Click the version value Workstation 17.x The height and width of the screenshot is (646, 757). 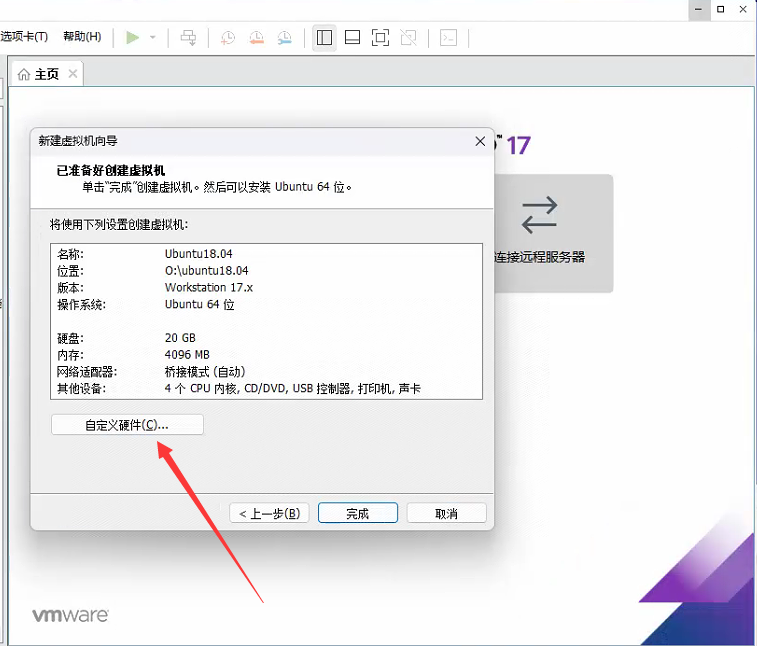pos(209,288)
